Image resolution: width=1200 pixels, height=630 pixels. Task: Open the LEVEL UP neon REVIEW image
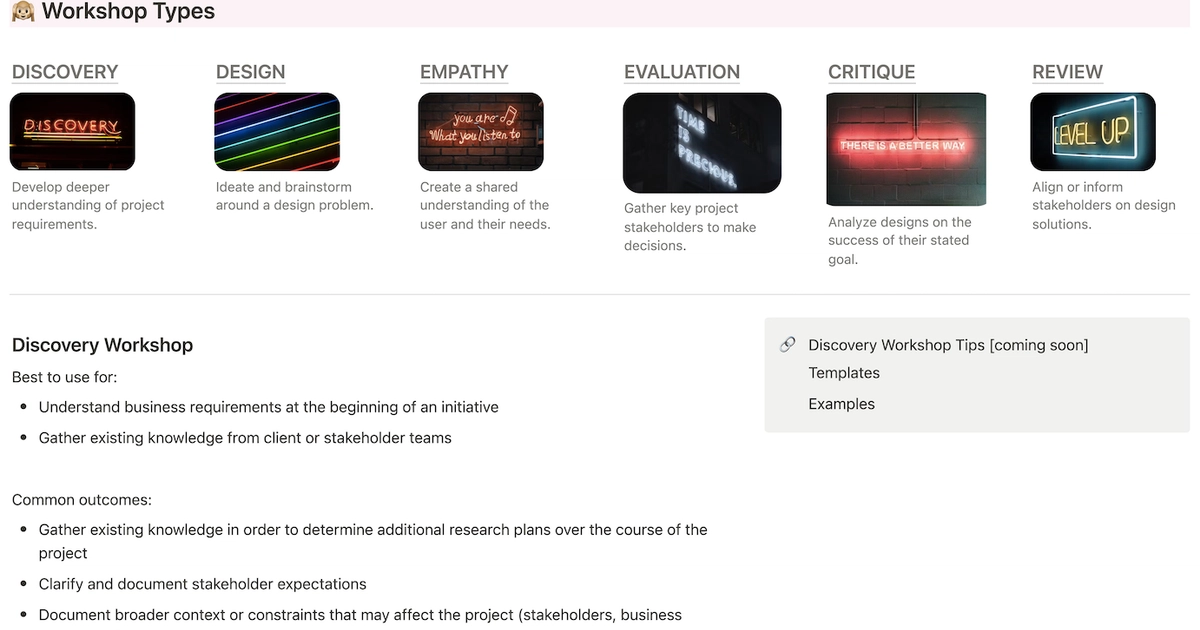1093,131
